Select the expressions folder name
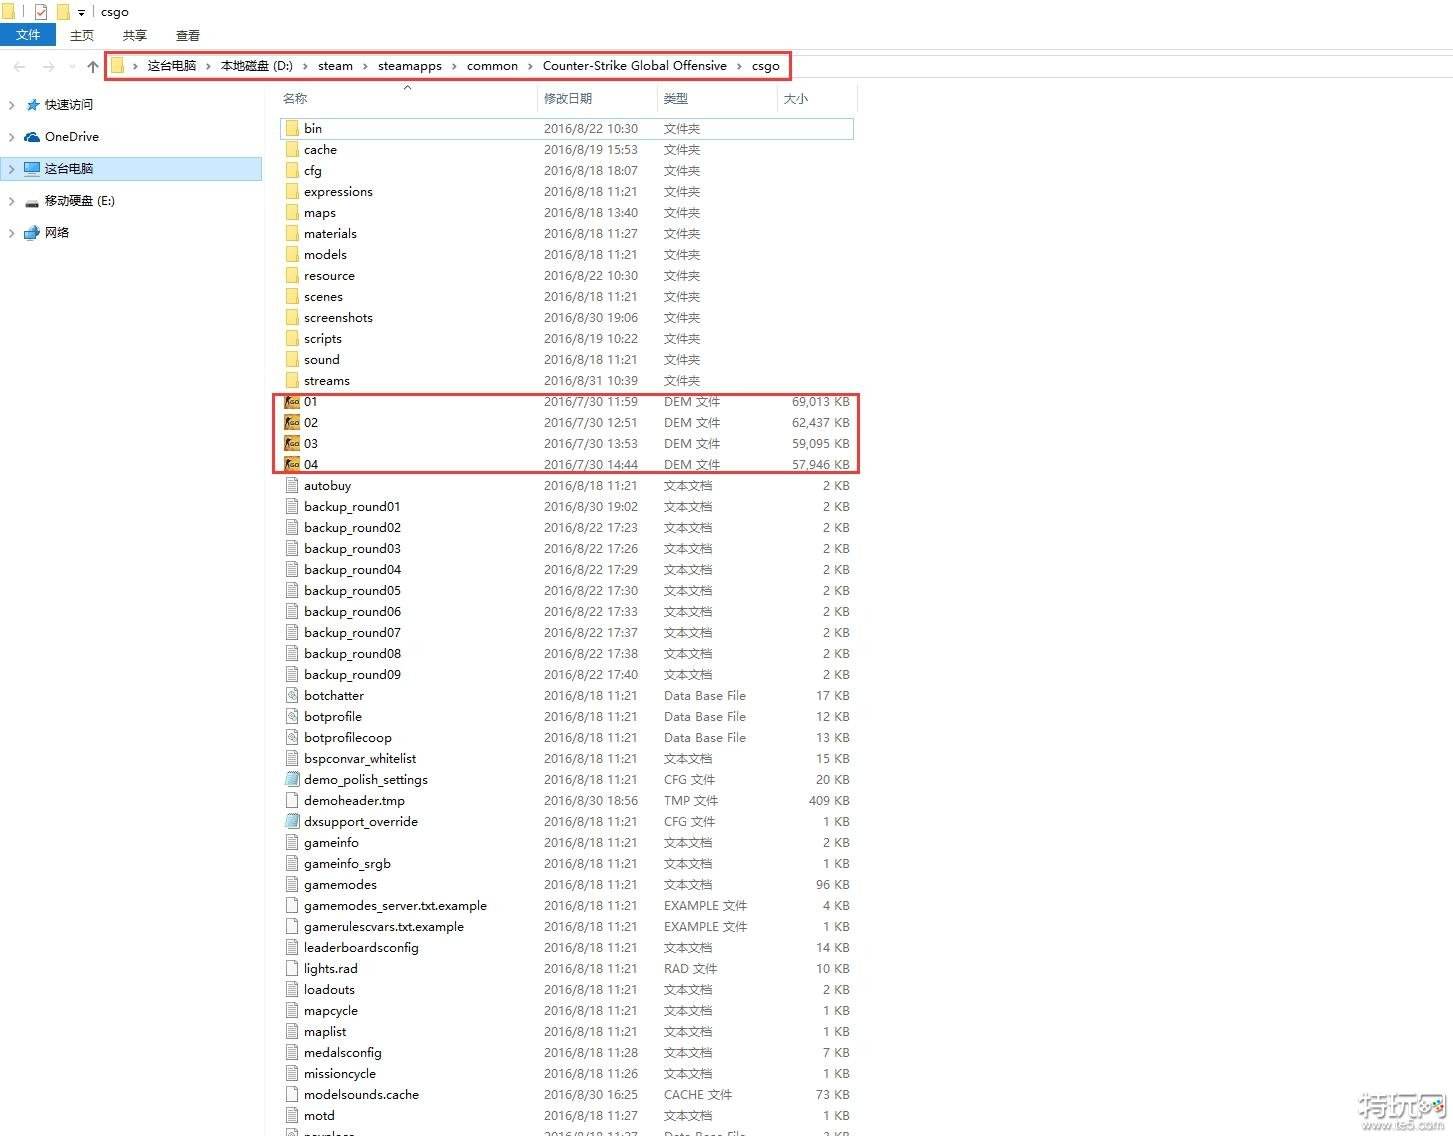The image size is (1453, 1136). point(338,191)
